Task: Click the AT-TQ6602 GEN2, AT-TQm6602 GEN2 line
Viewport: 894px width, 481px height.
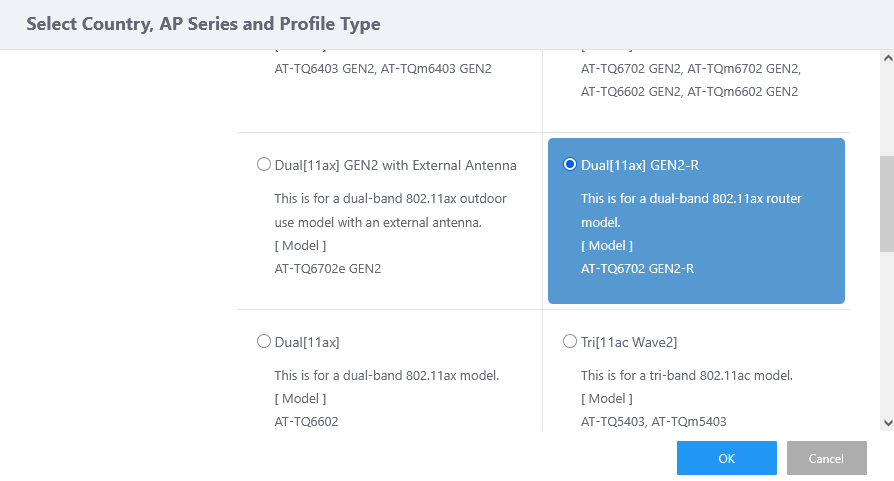Action: [689, 92]
